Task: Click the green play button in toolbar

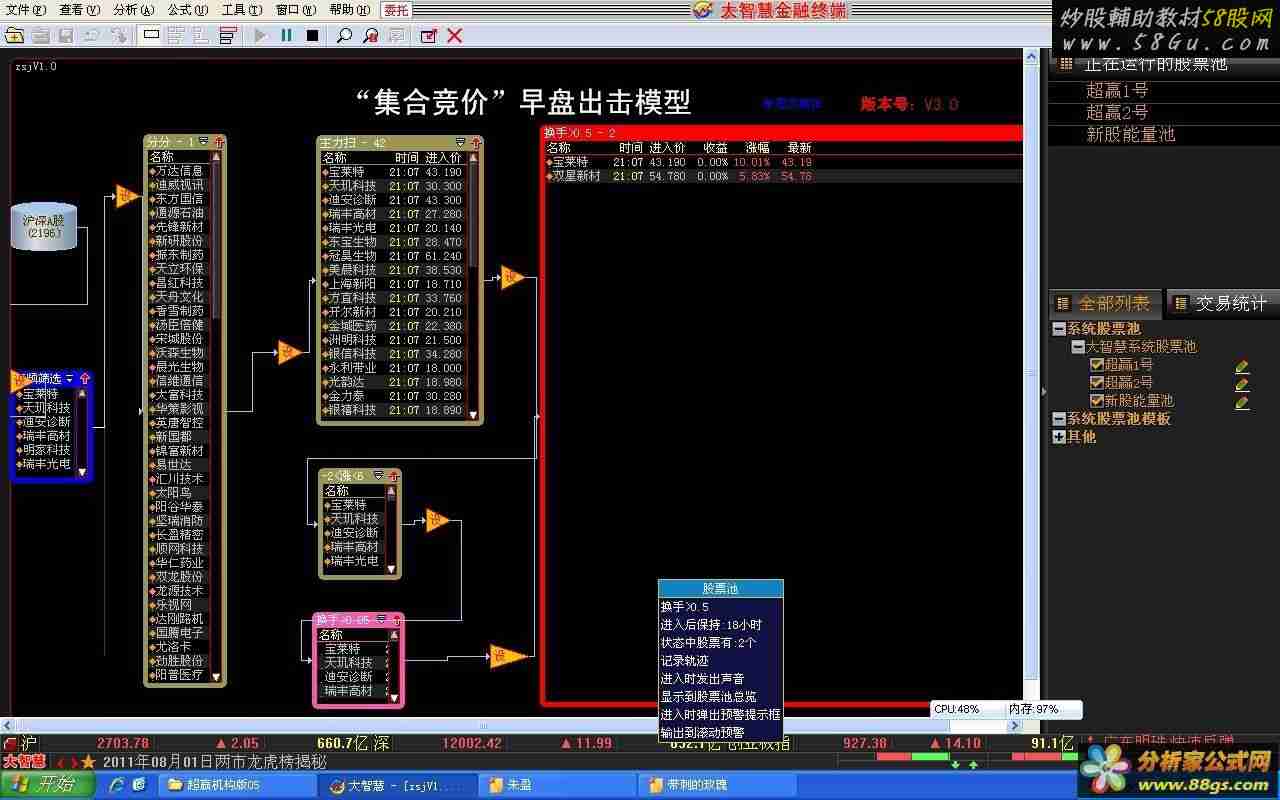Action: click(261, 36)
